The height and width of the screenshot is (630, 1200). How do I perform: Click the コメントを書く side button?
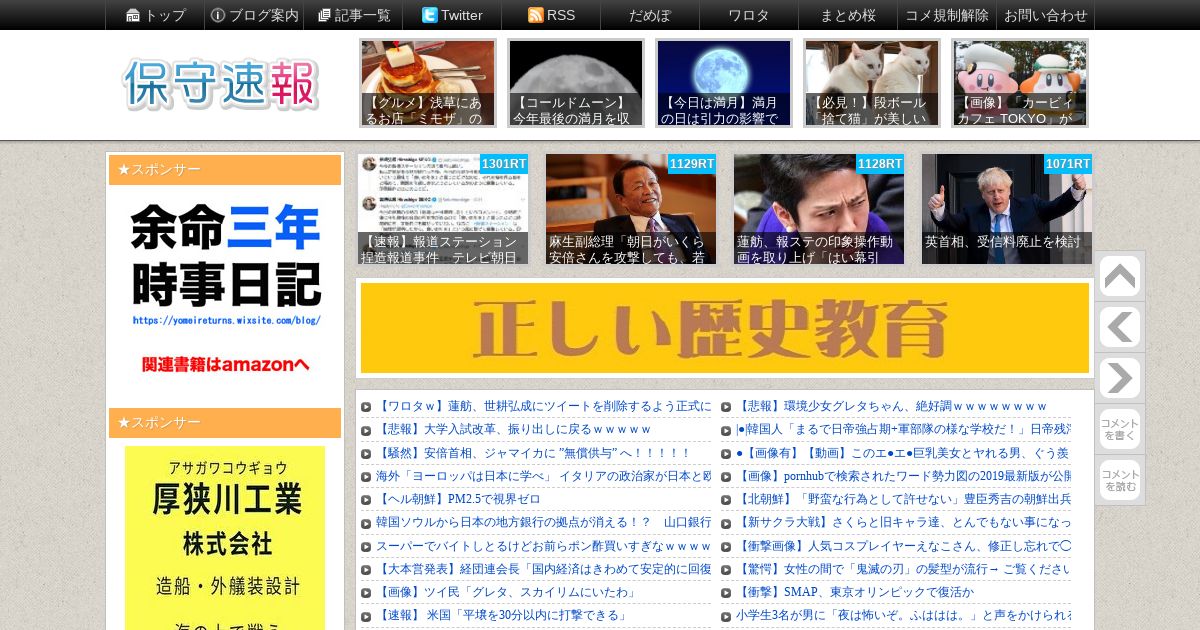1120,429
